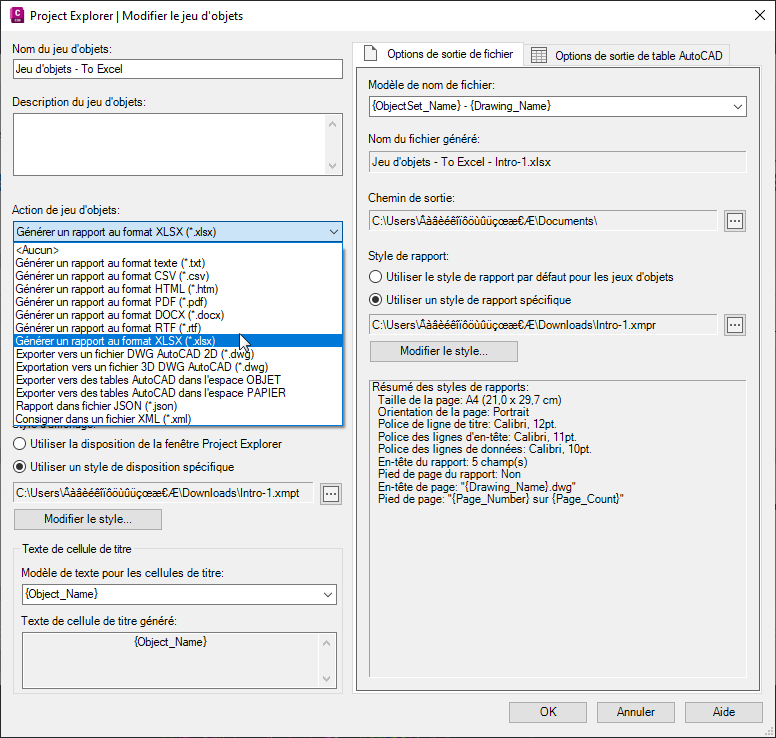Screen dimensions: 776x738
Task: Click 'Orientation de la page: Portrait' line
Action: pyautogui.click(x=453, y=412)
